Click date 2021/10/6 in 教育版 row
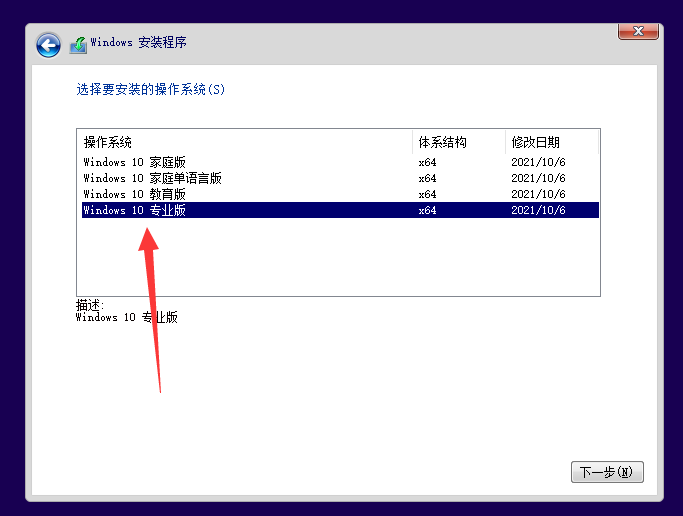Screen dimensions: 683x516 pos(538,194)
